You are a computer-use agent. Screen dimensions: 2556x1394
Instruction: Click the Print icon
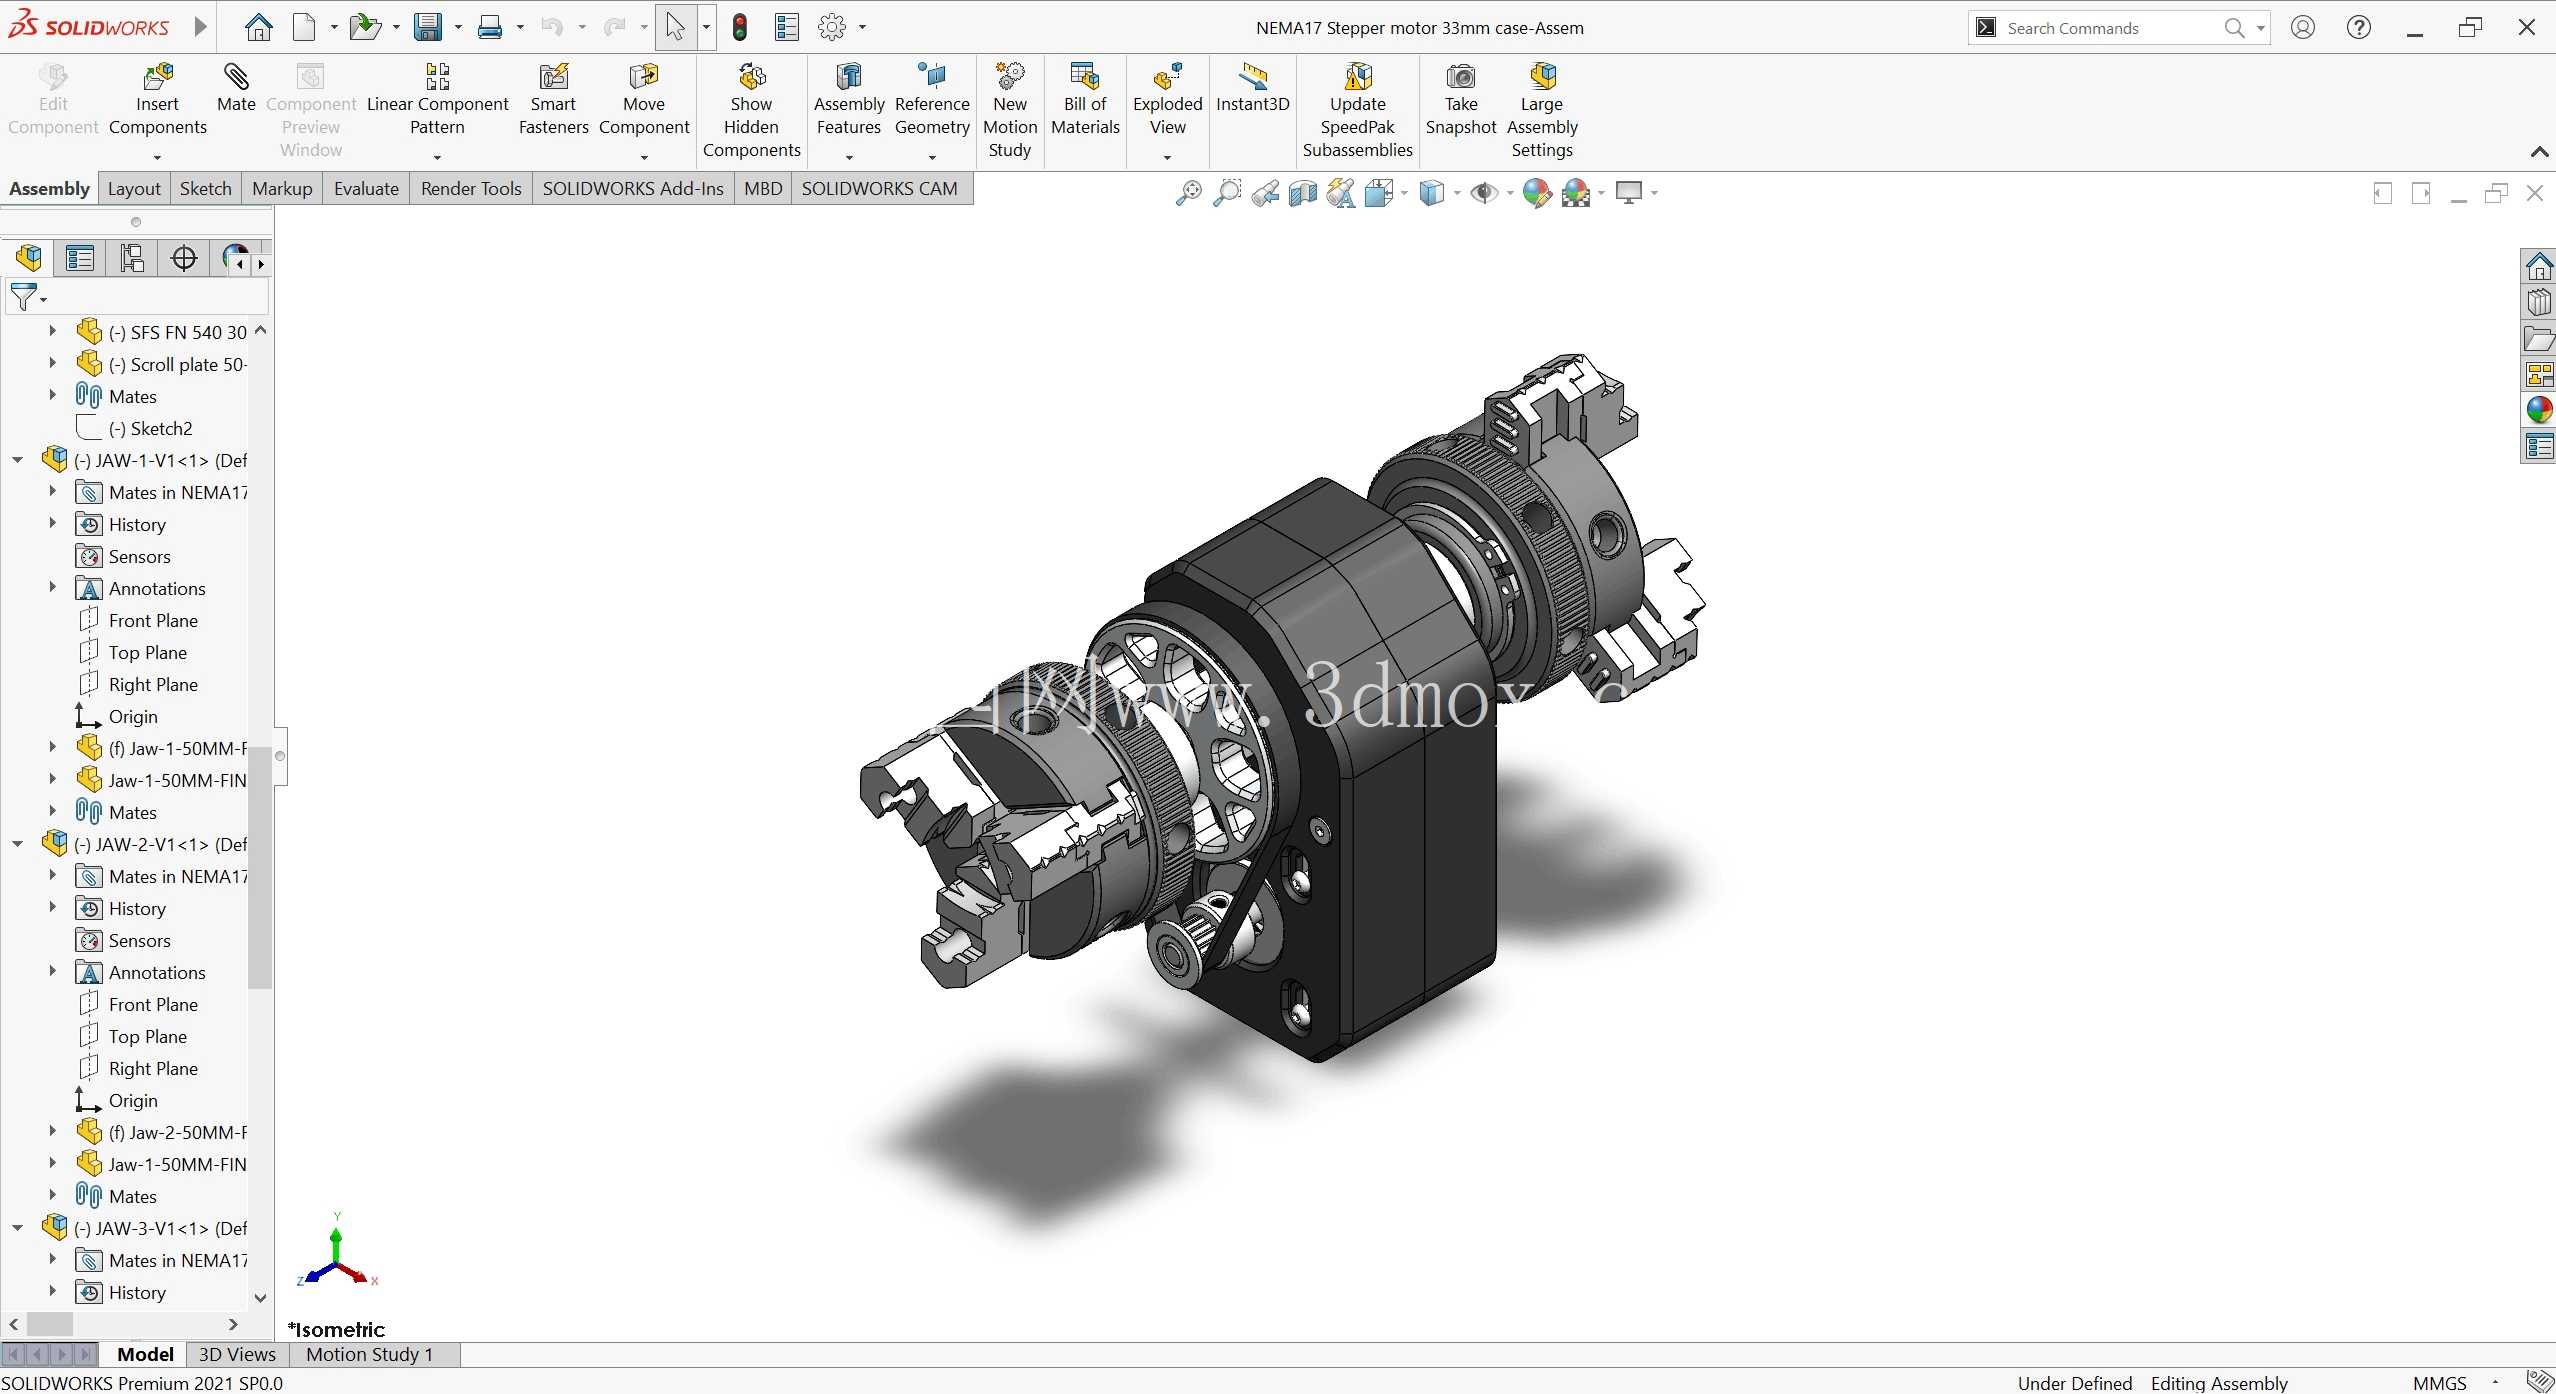pos(490,27)
